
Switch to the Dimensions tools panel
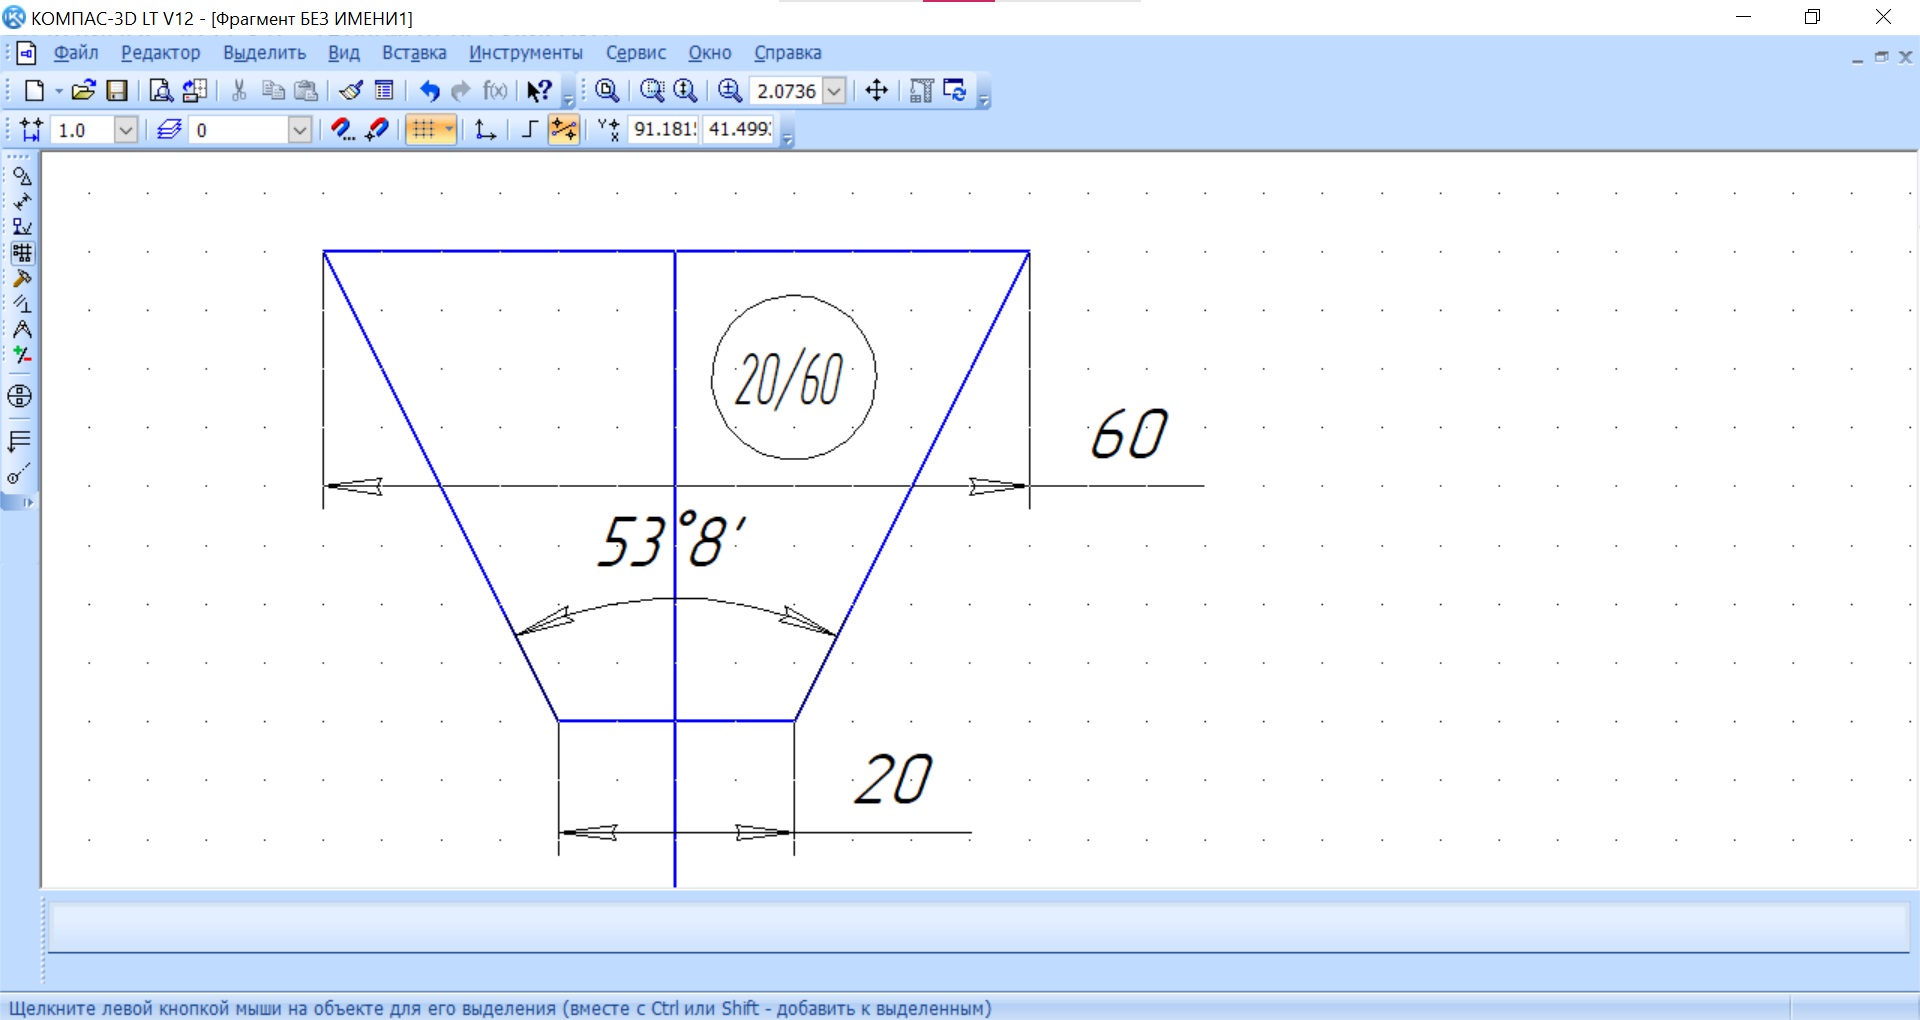click(21, 202)
